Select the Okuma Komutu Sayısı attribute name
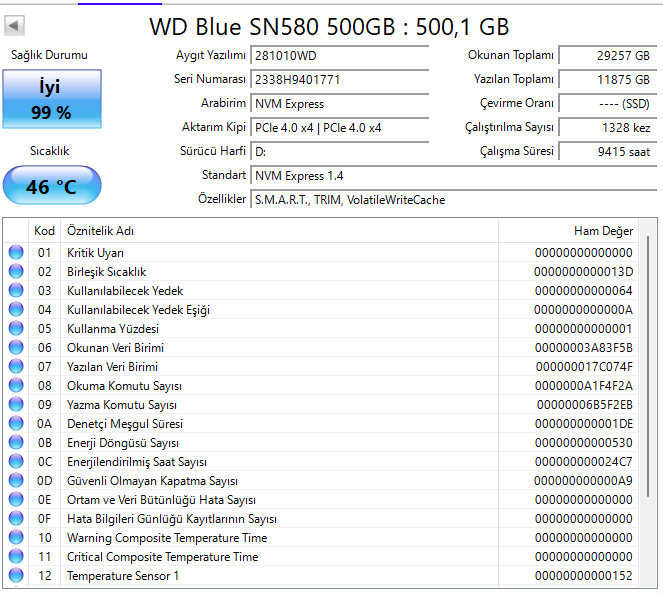The image size is (663, 596). pyautogui.click(x=124, y=386)
